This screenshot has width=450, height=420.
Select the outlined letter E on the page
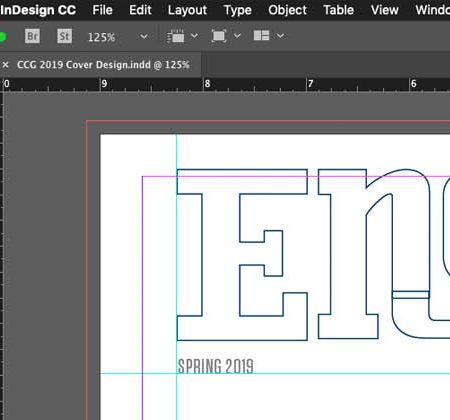242,255
